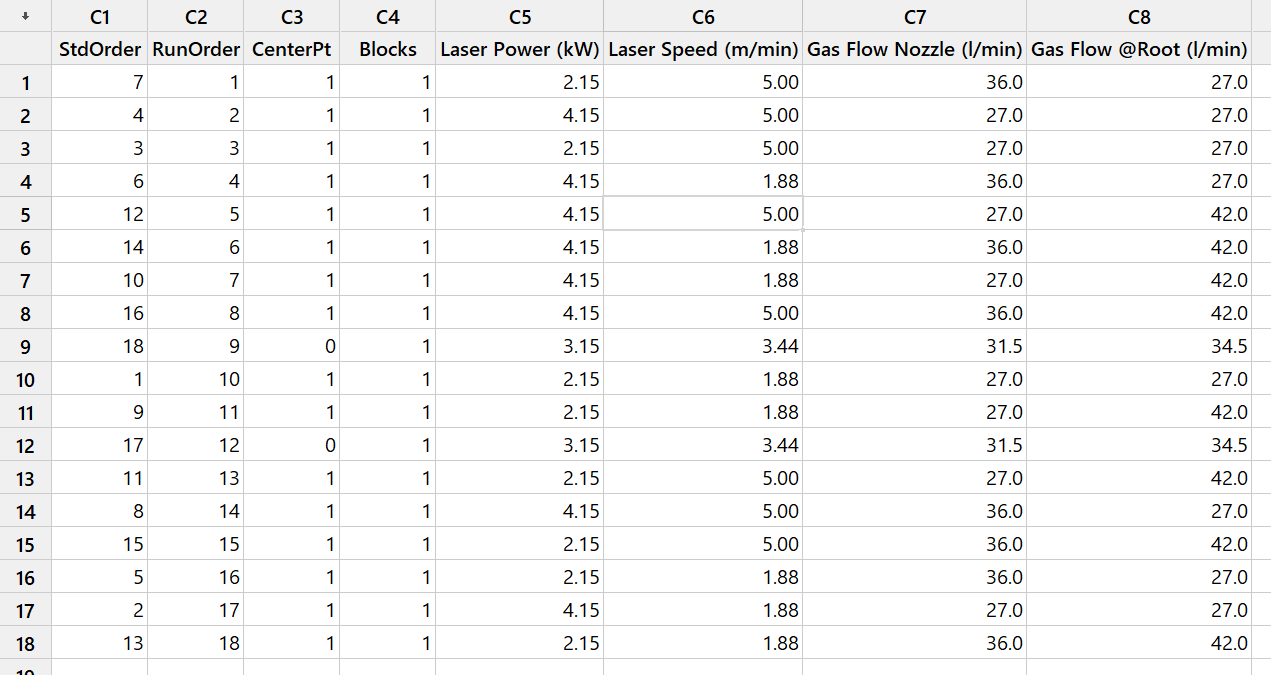Select row header 2
The image size is (1271, 675).
point(25,115)
